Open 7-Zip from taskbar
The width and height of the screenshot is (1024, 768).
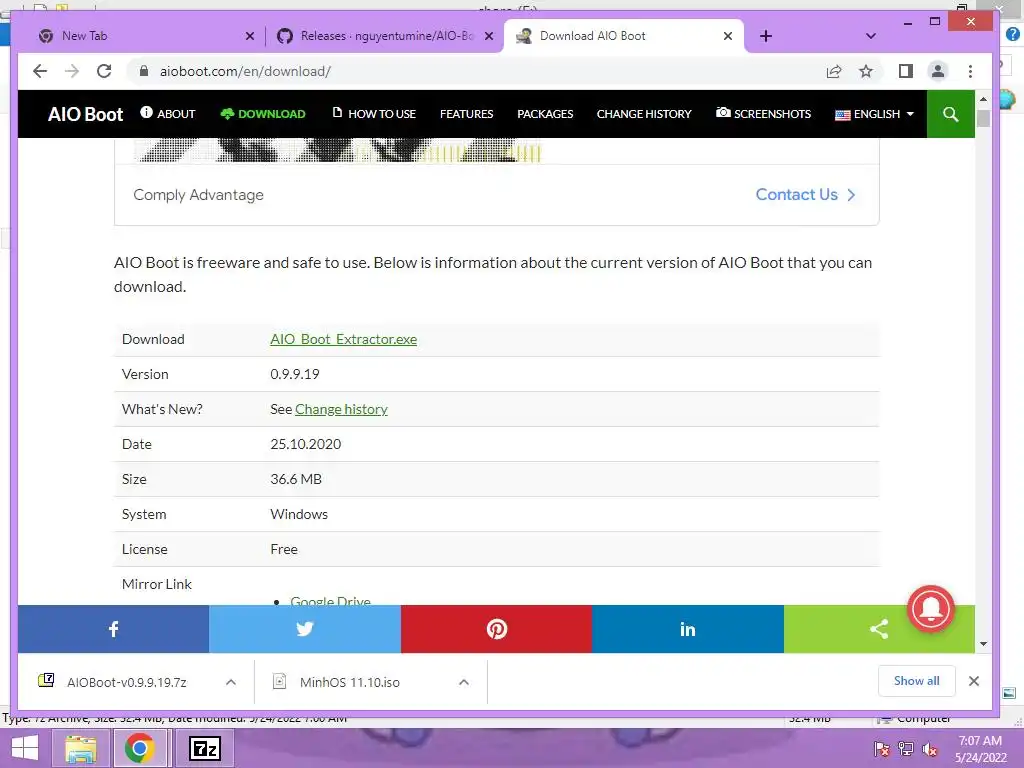pyautogui.click(x=204, y=748)
